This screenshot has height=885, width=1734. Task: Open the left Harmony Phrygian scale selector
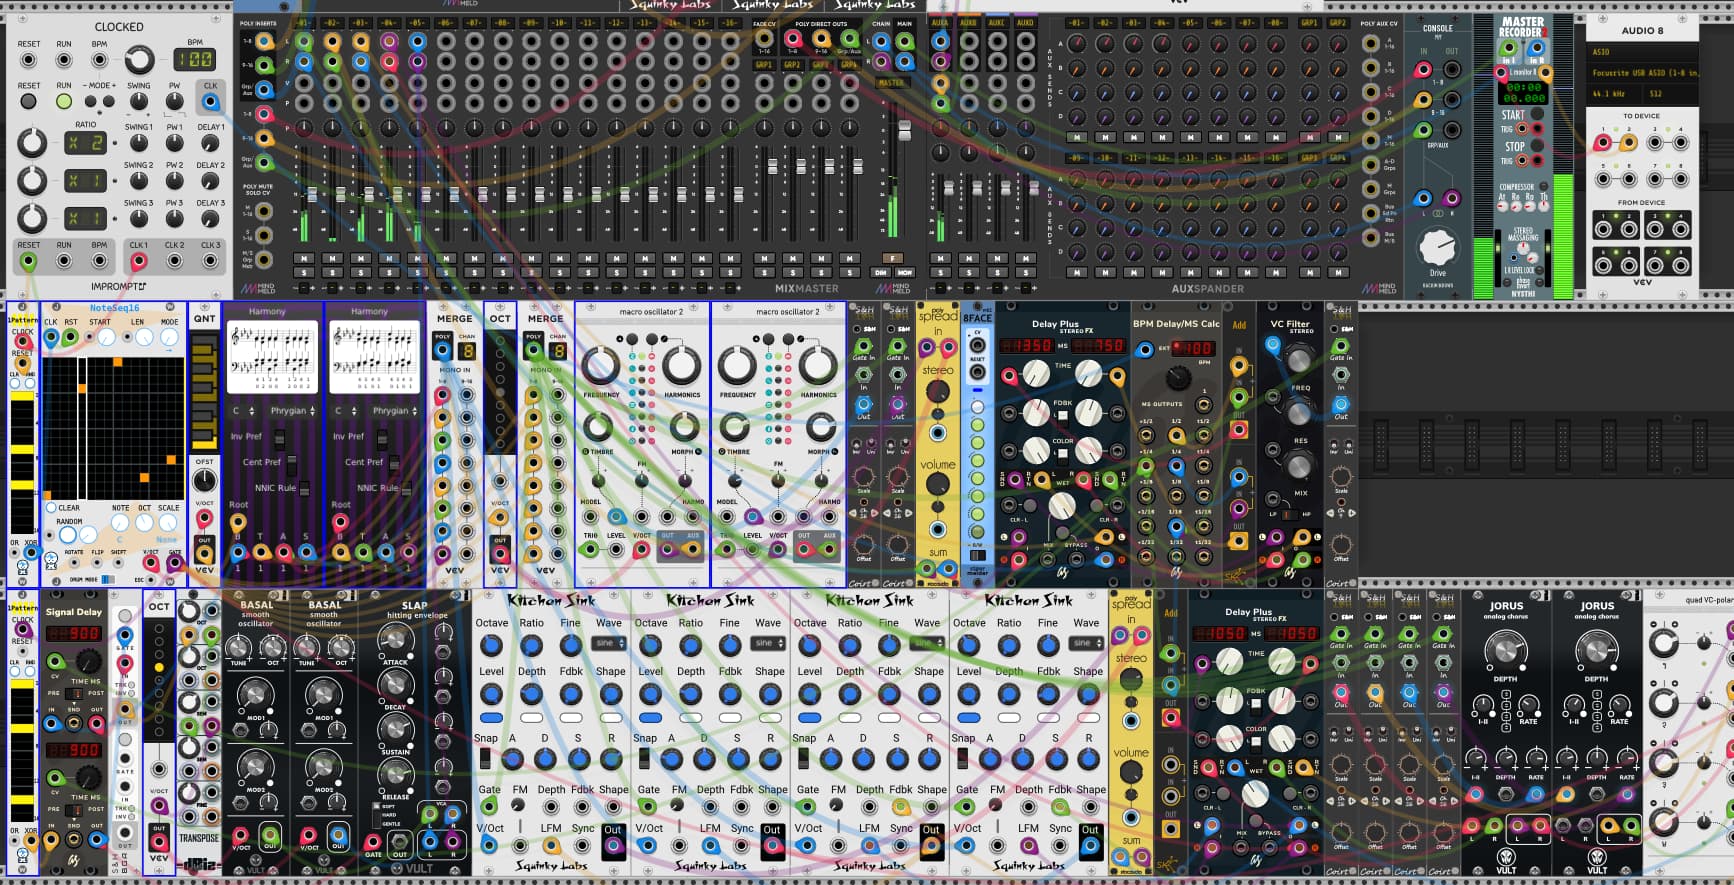[294, 411]
